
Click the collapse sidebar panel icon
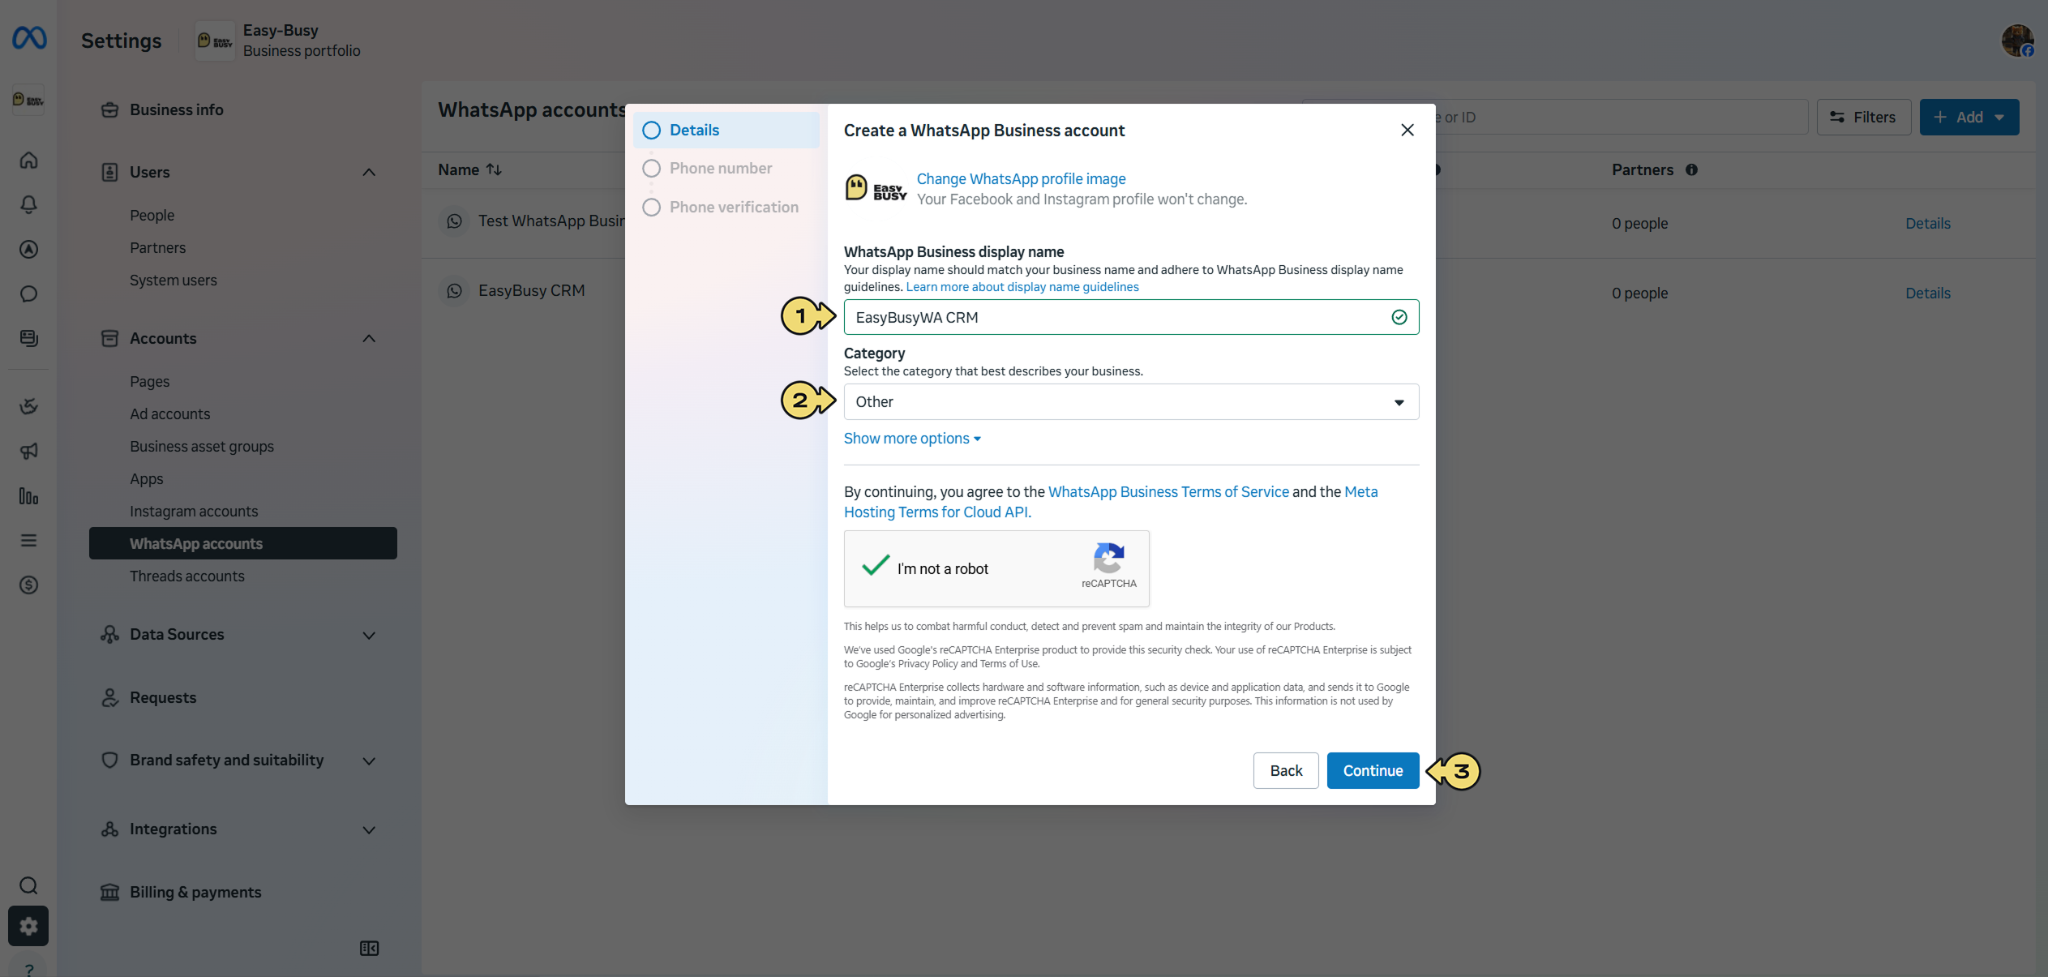[x=369, y=948]
